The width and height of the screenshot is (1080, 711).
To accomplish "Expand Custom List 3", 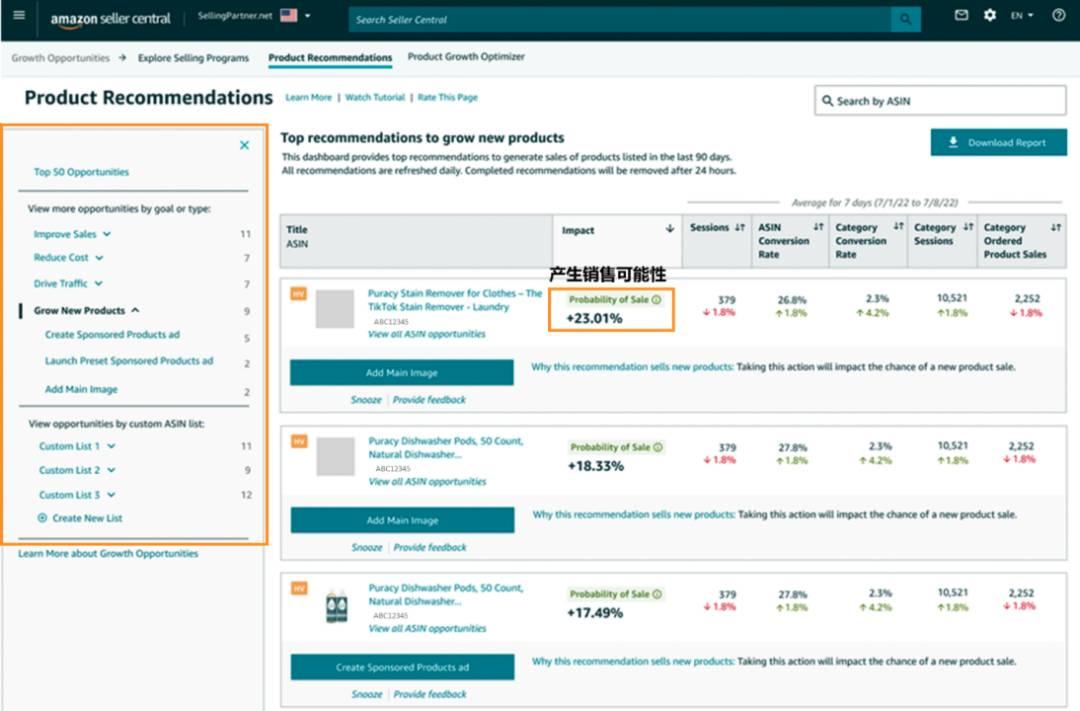I will 77,495.
